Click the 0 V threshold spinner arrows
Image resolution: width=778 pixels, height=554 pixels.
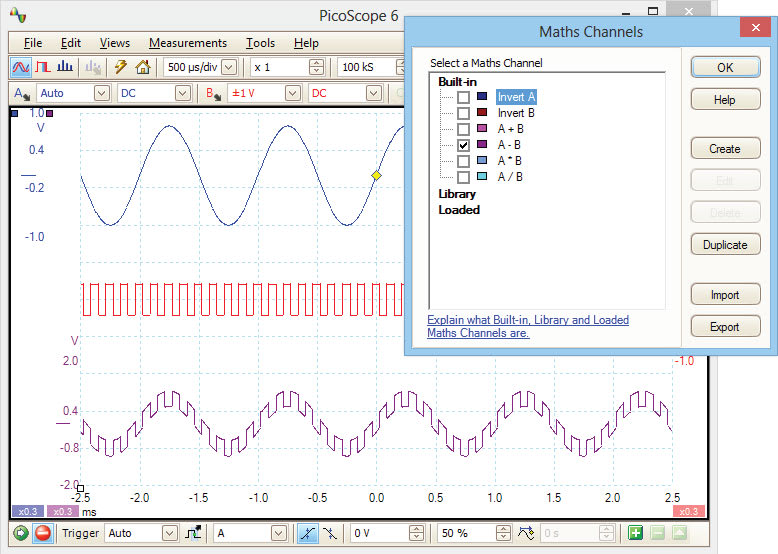pyautogui.click(x=416, y=533)
